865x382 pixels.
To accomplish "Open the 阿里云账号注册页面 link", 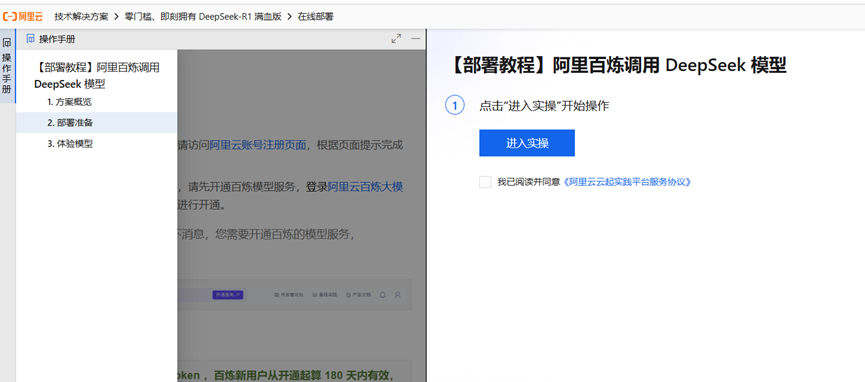I will click(x=258, y=146).
